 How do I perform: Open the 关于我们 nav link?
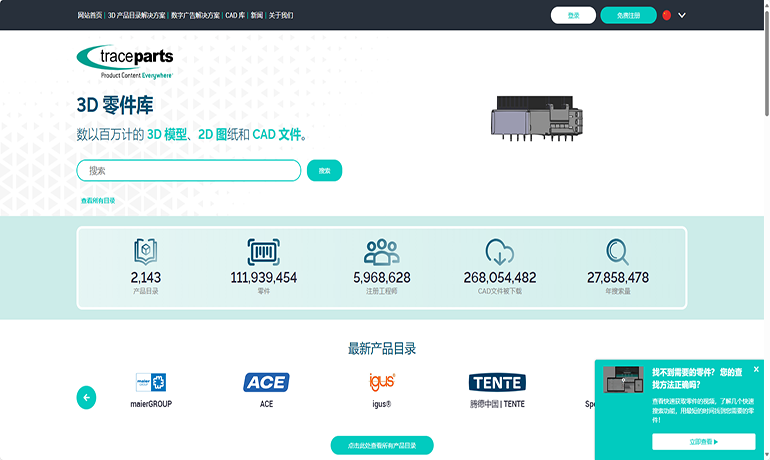[x=281, y=15]
